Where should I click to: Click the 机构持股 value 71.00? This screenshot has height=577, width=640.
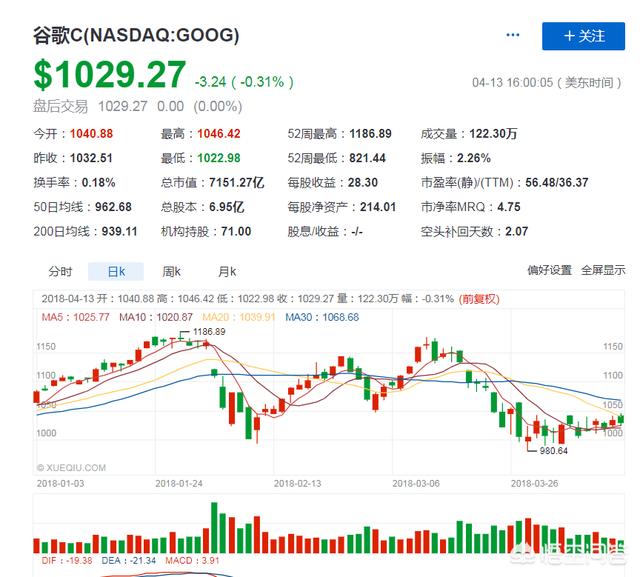point(236,232)
